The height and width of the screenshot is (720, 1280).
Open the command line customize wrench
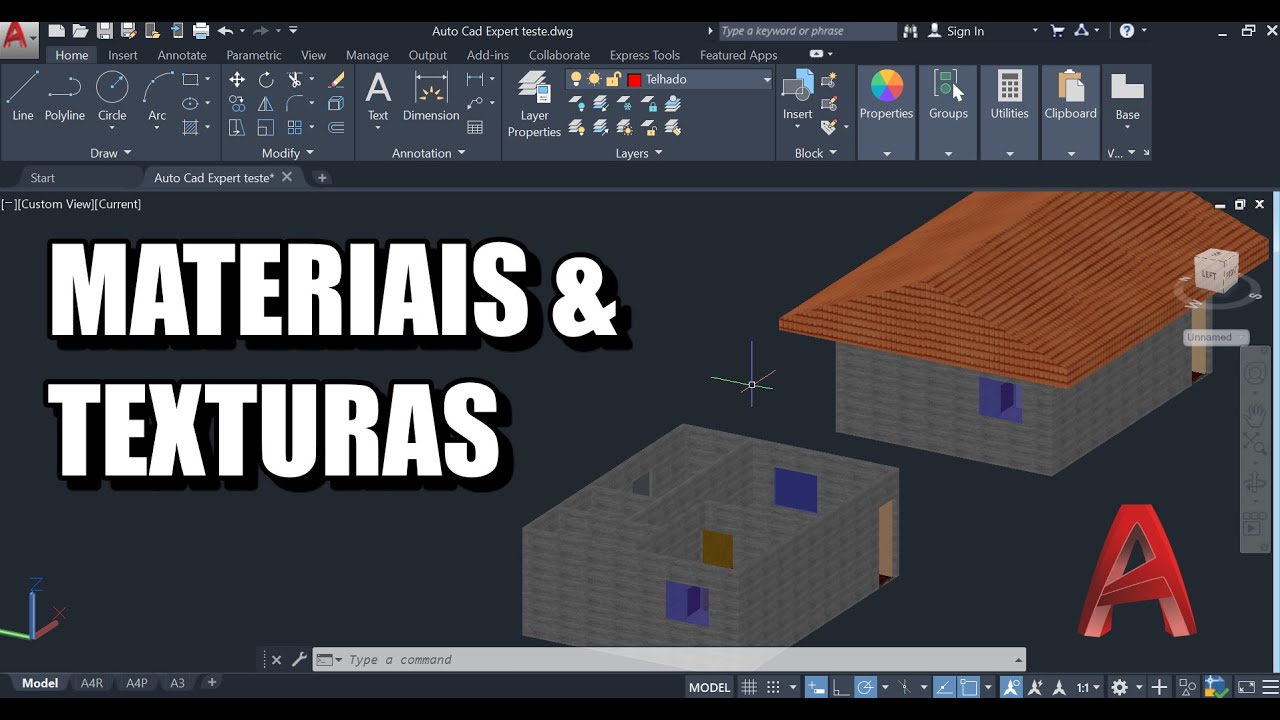tap(299, 660)
